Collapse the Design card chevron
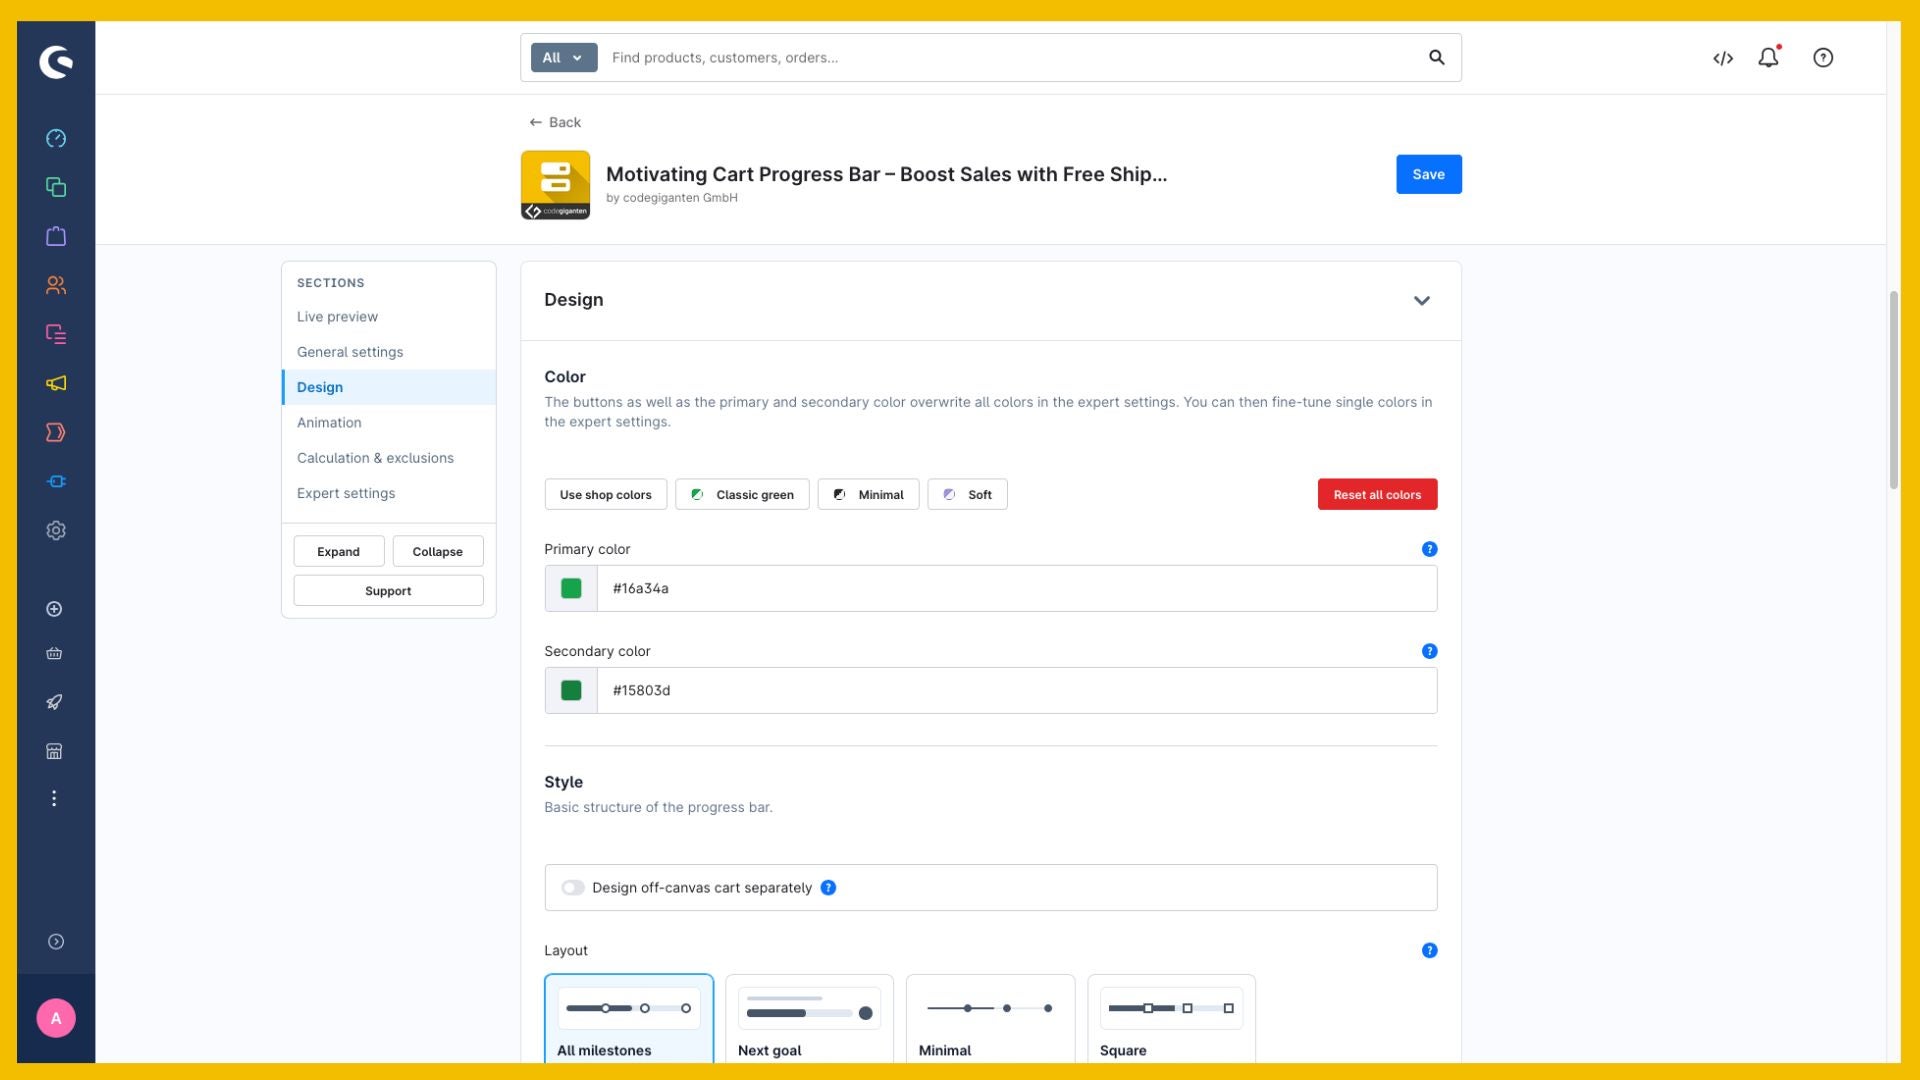1920x1080 pixels. pyautogui.click(x=1421, y=300)
